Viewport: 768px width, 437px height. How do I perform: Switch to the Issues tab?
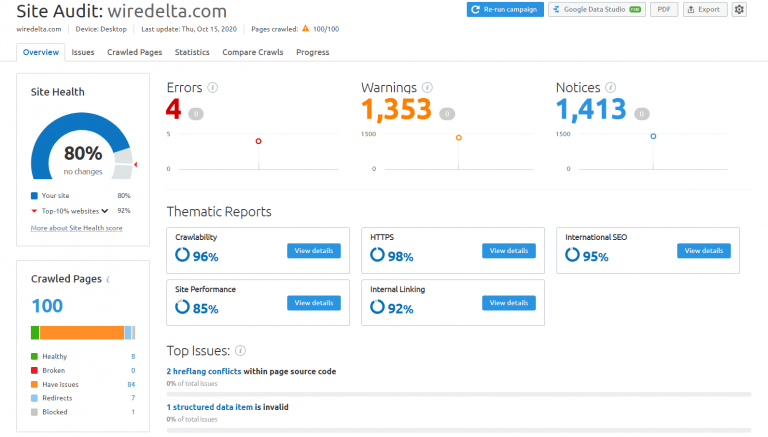[x=83, y=52]
